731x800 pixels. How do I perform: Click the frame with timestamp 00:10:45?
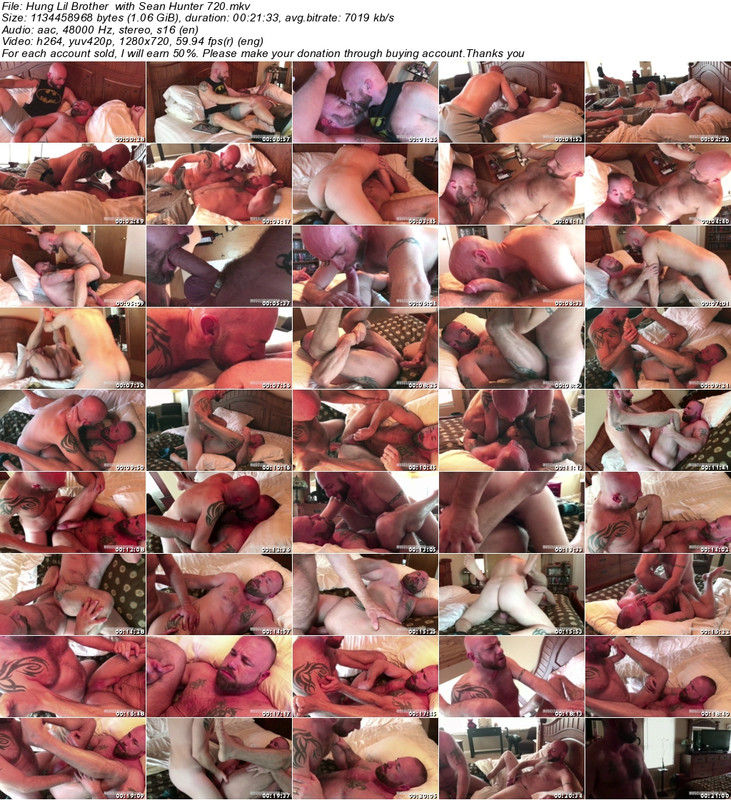click(365, 430)
